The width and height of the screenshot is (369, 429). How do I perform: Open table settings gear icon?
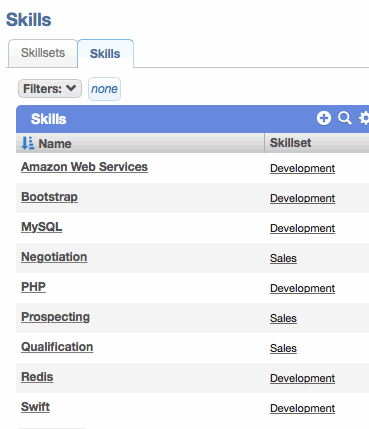coord(364,118)
